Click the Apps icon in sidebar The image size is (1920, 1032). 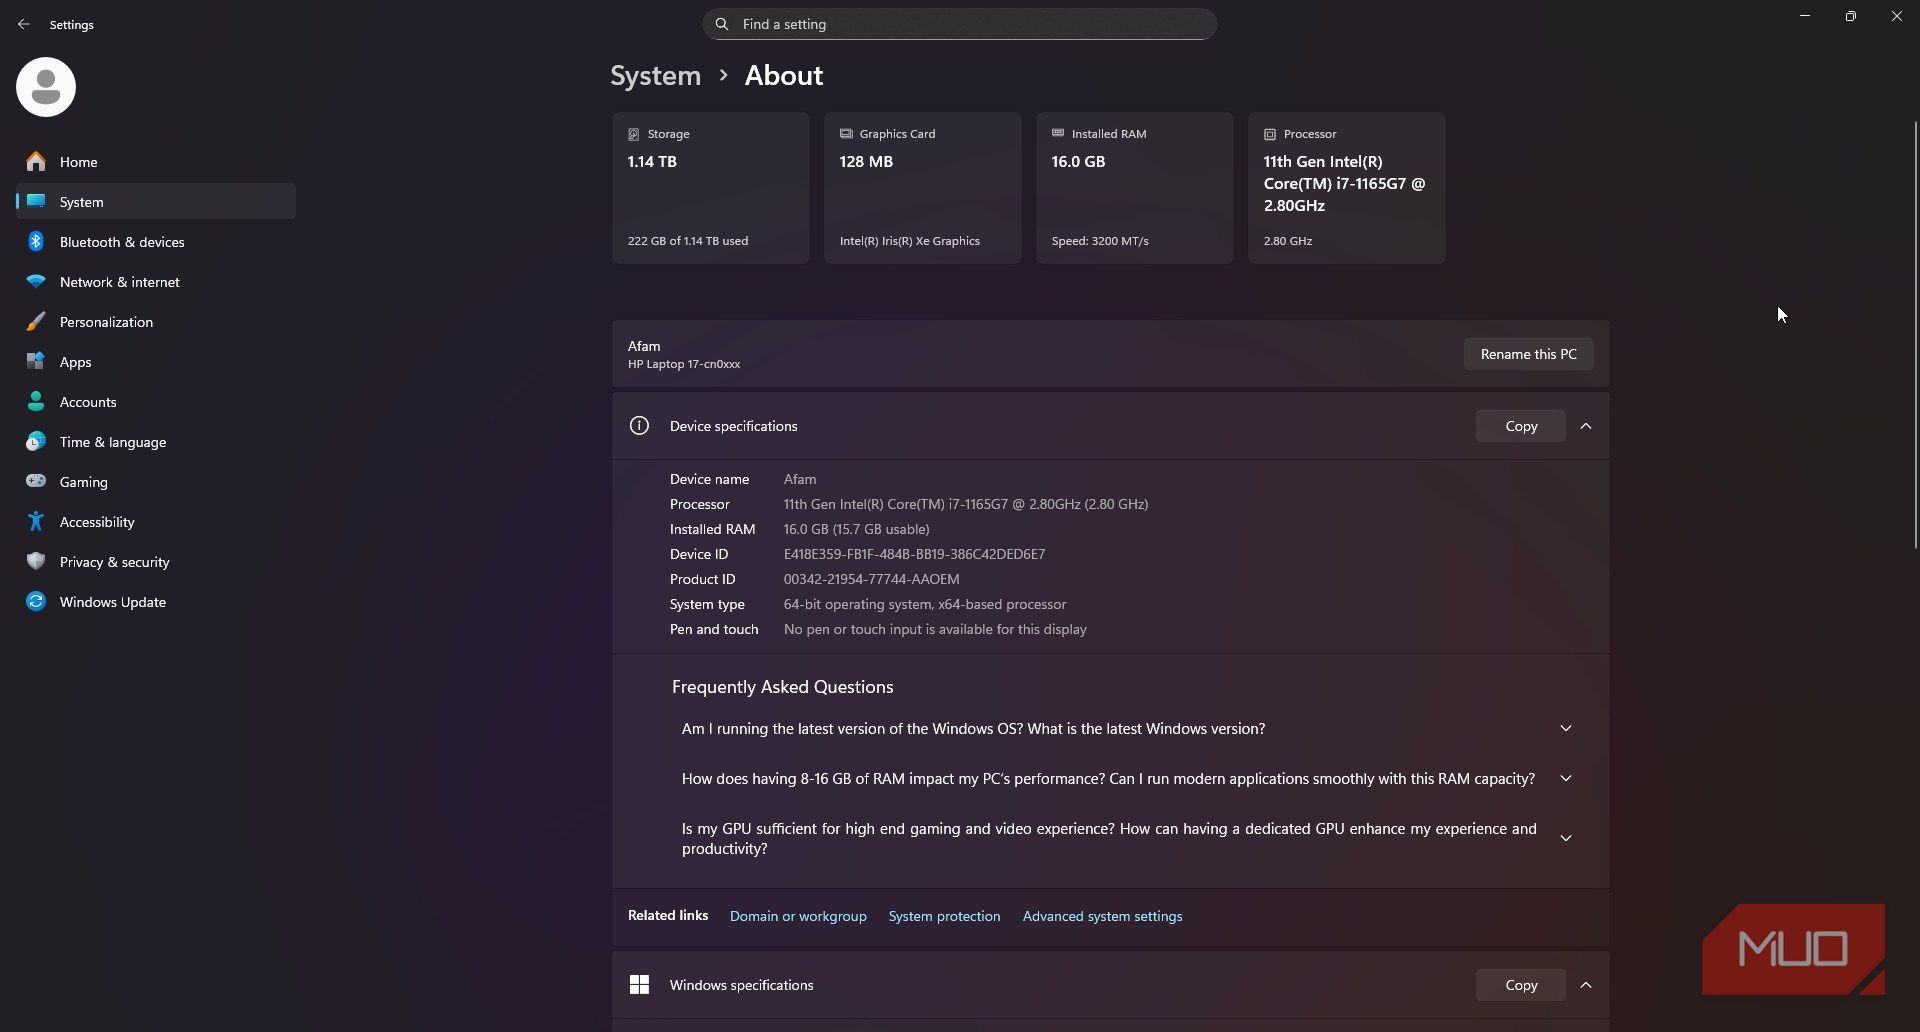pyautogui.click(x=36, y=361)
